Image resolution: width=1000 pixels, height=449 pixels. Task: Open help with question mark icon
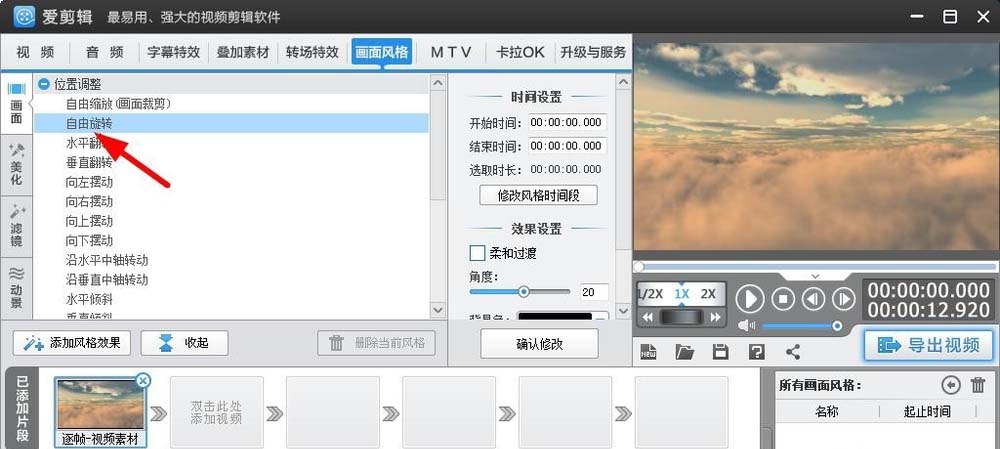[756, 351]
